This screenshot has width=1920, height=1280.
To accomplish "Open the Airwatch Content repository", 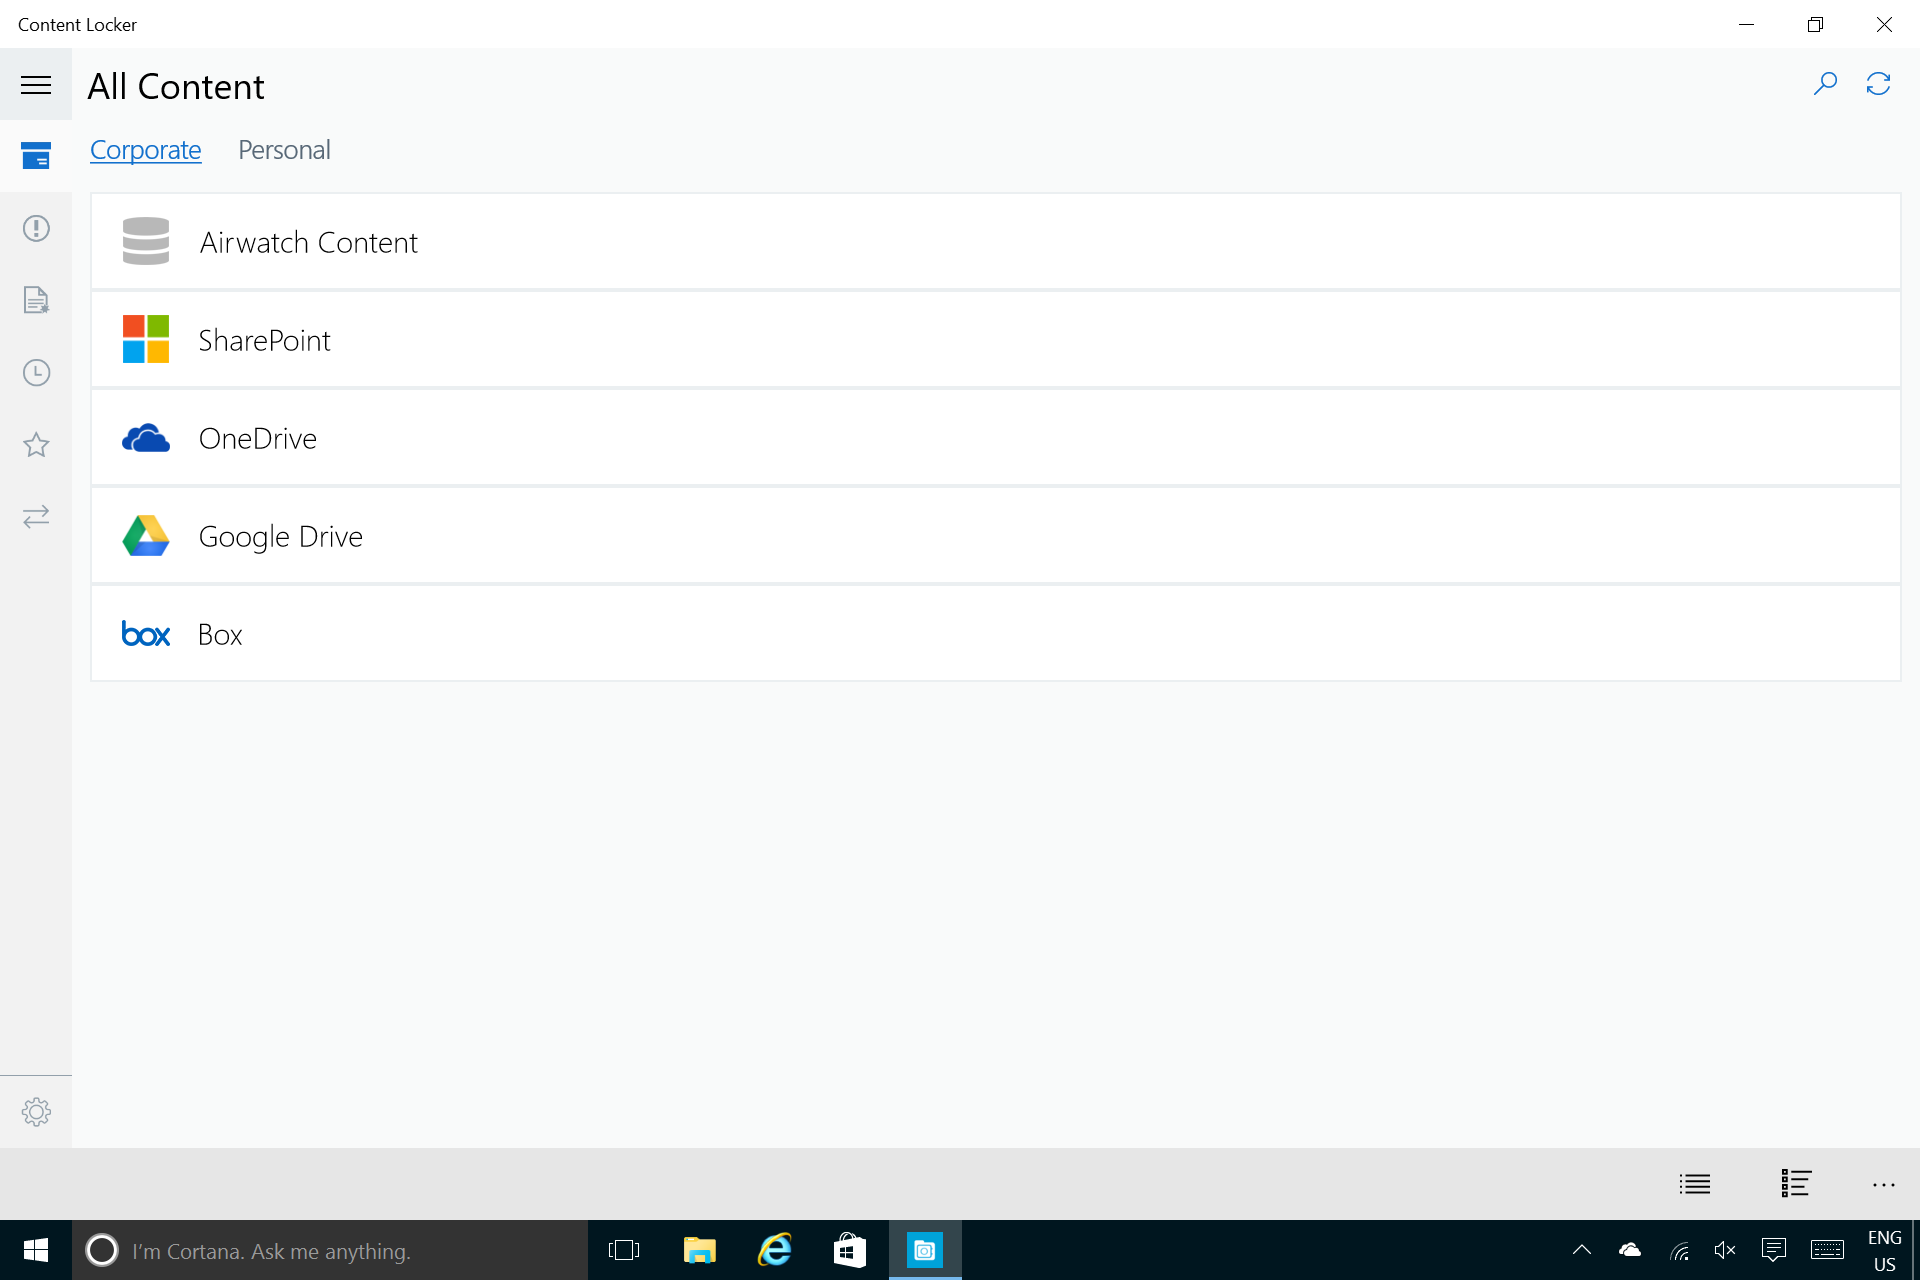I will pyautogui.click(x=308, y=242).
